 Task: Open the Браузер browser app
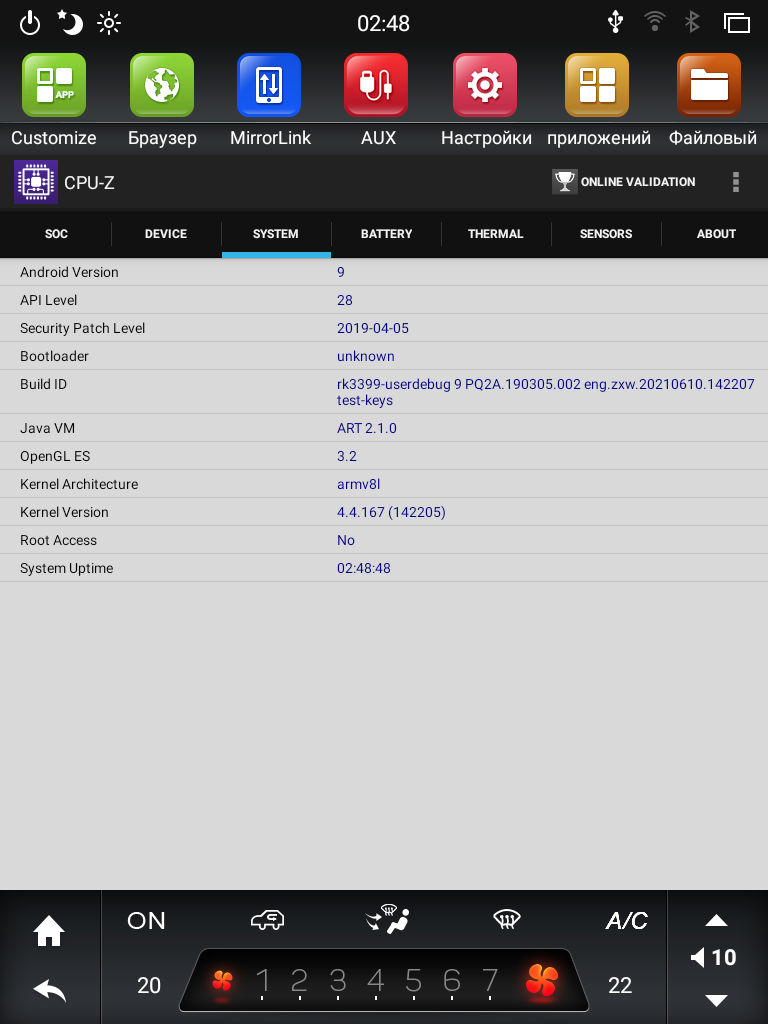[162, 85]
